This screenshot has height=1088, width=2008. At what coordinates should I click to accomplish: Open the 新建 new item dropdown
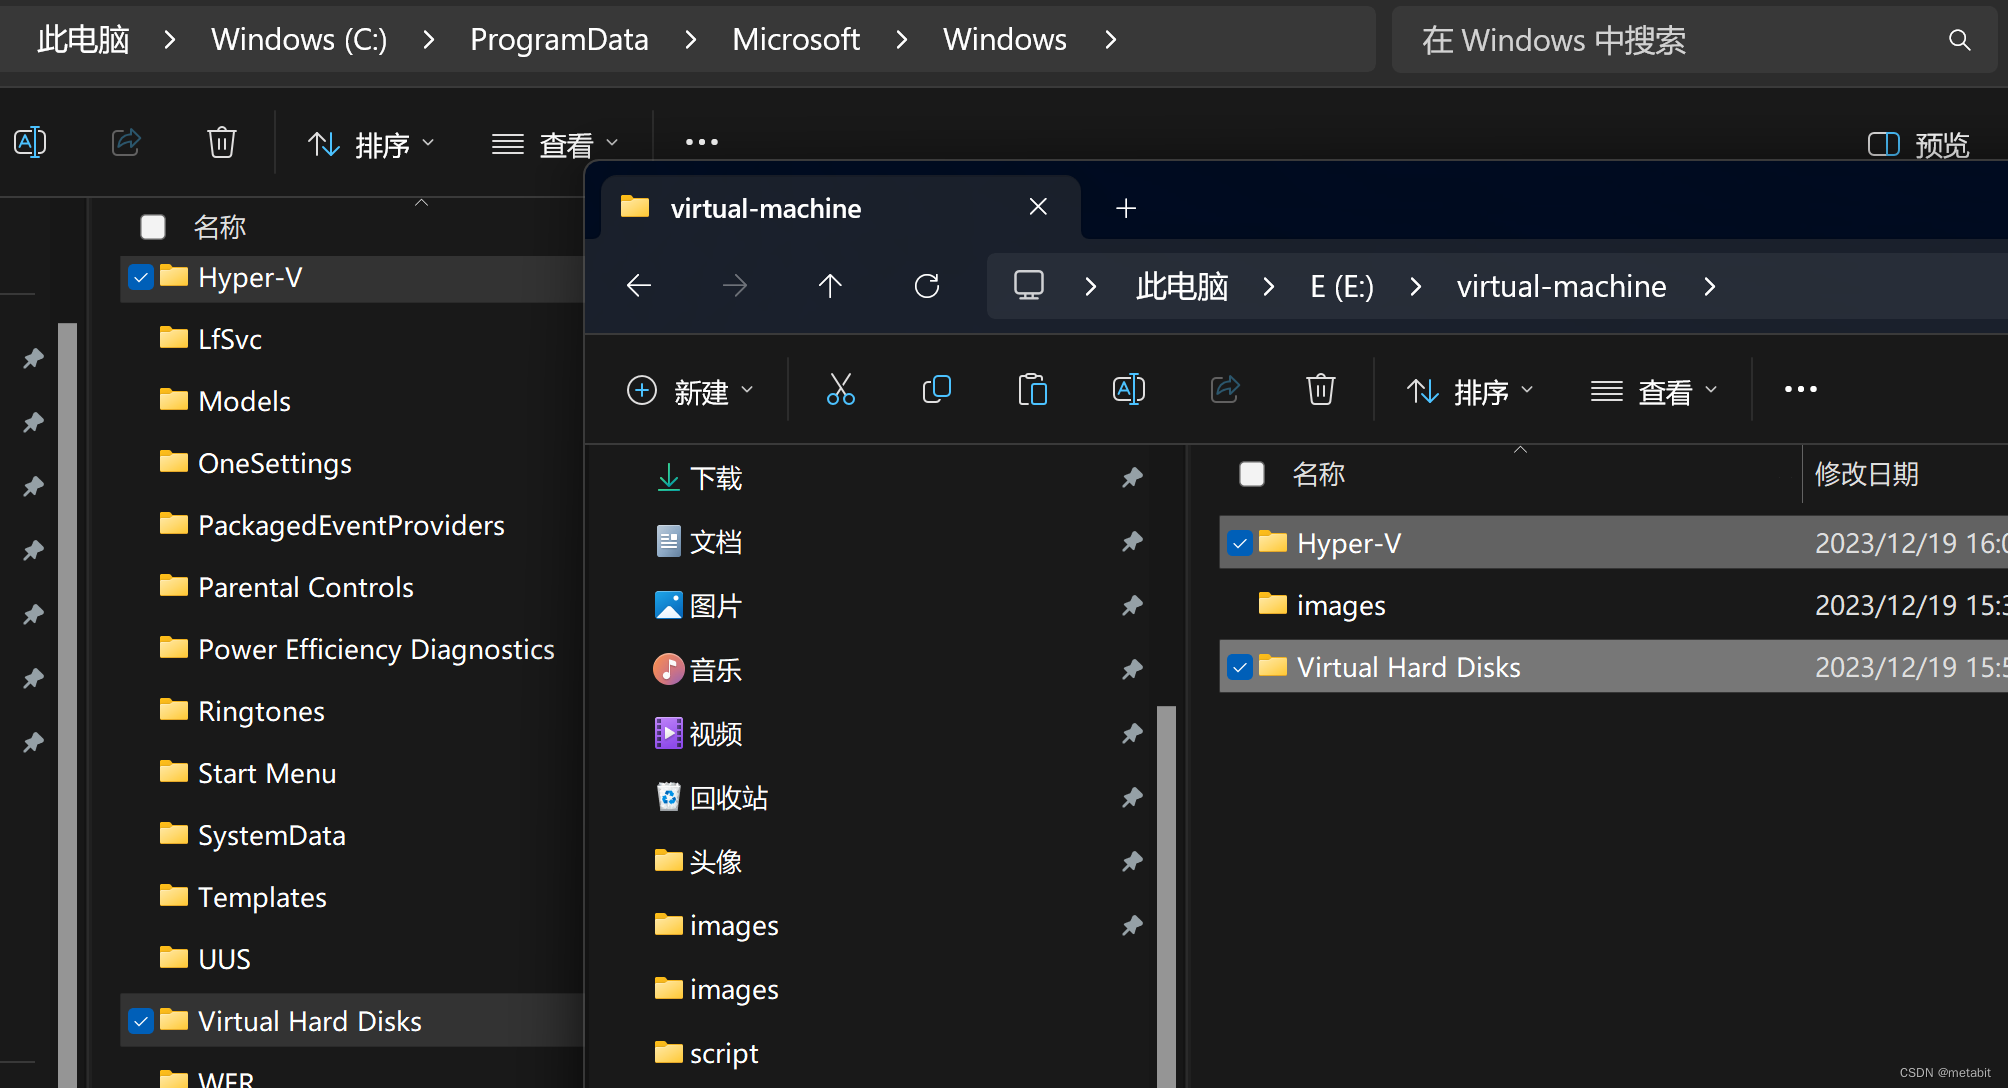click(x=690, y=391)
